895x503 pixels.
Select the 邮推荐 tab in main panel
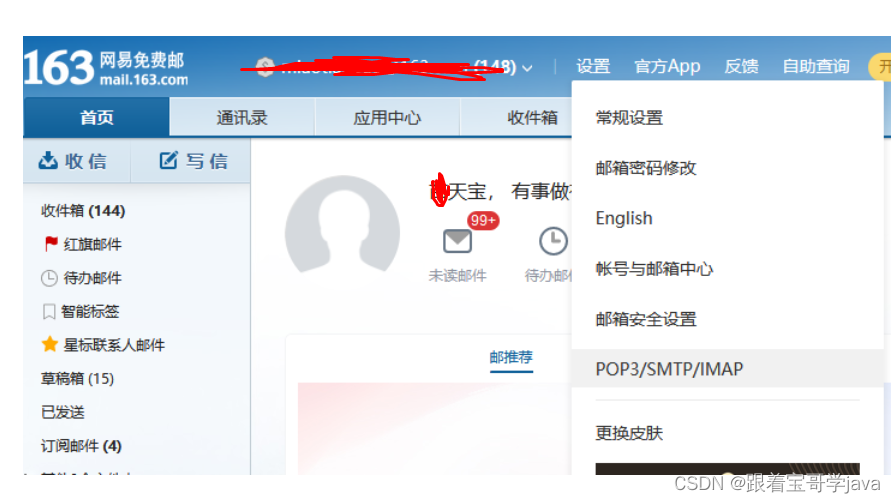(511, 357)
